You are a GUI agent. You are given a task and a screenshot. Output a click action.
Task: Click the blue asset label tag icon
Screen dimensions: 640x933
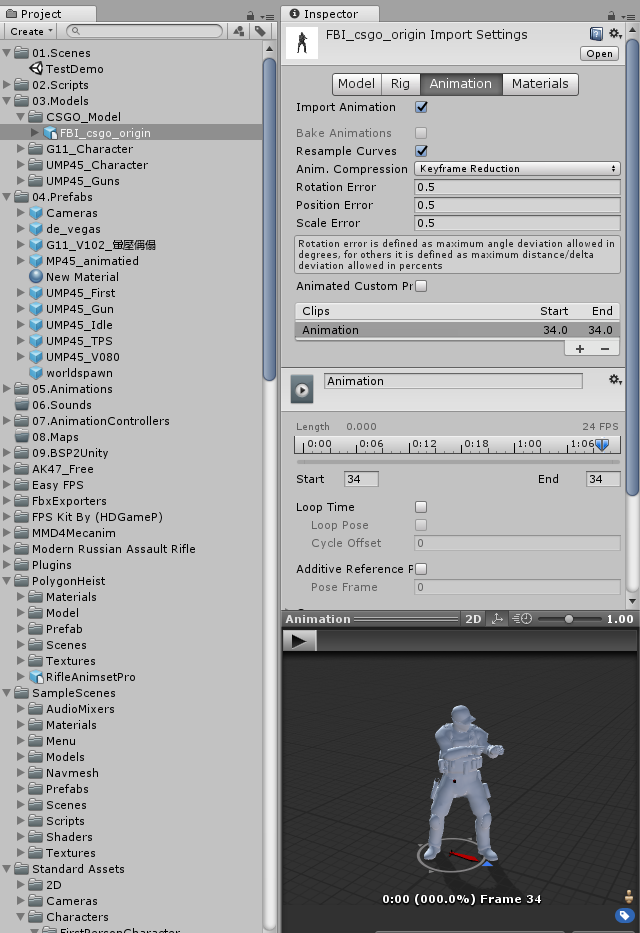(x=624, y=915)
